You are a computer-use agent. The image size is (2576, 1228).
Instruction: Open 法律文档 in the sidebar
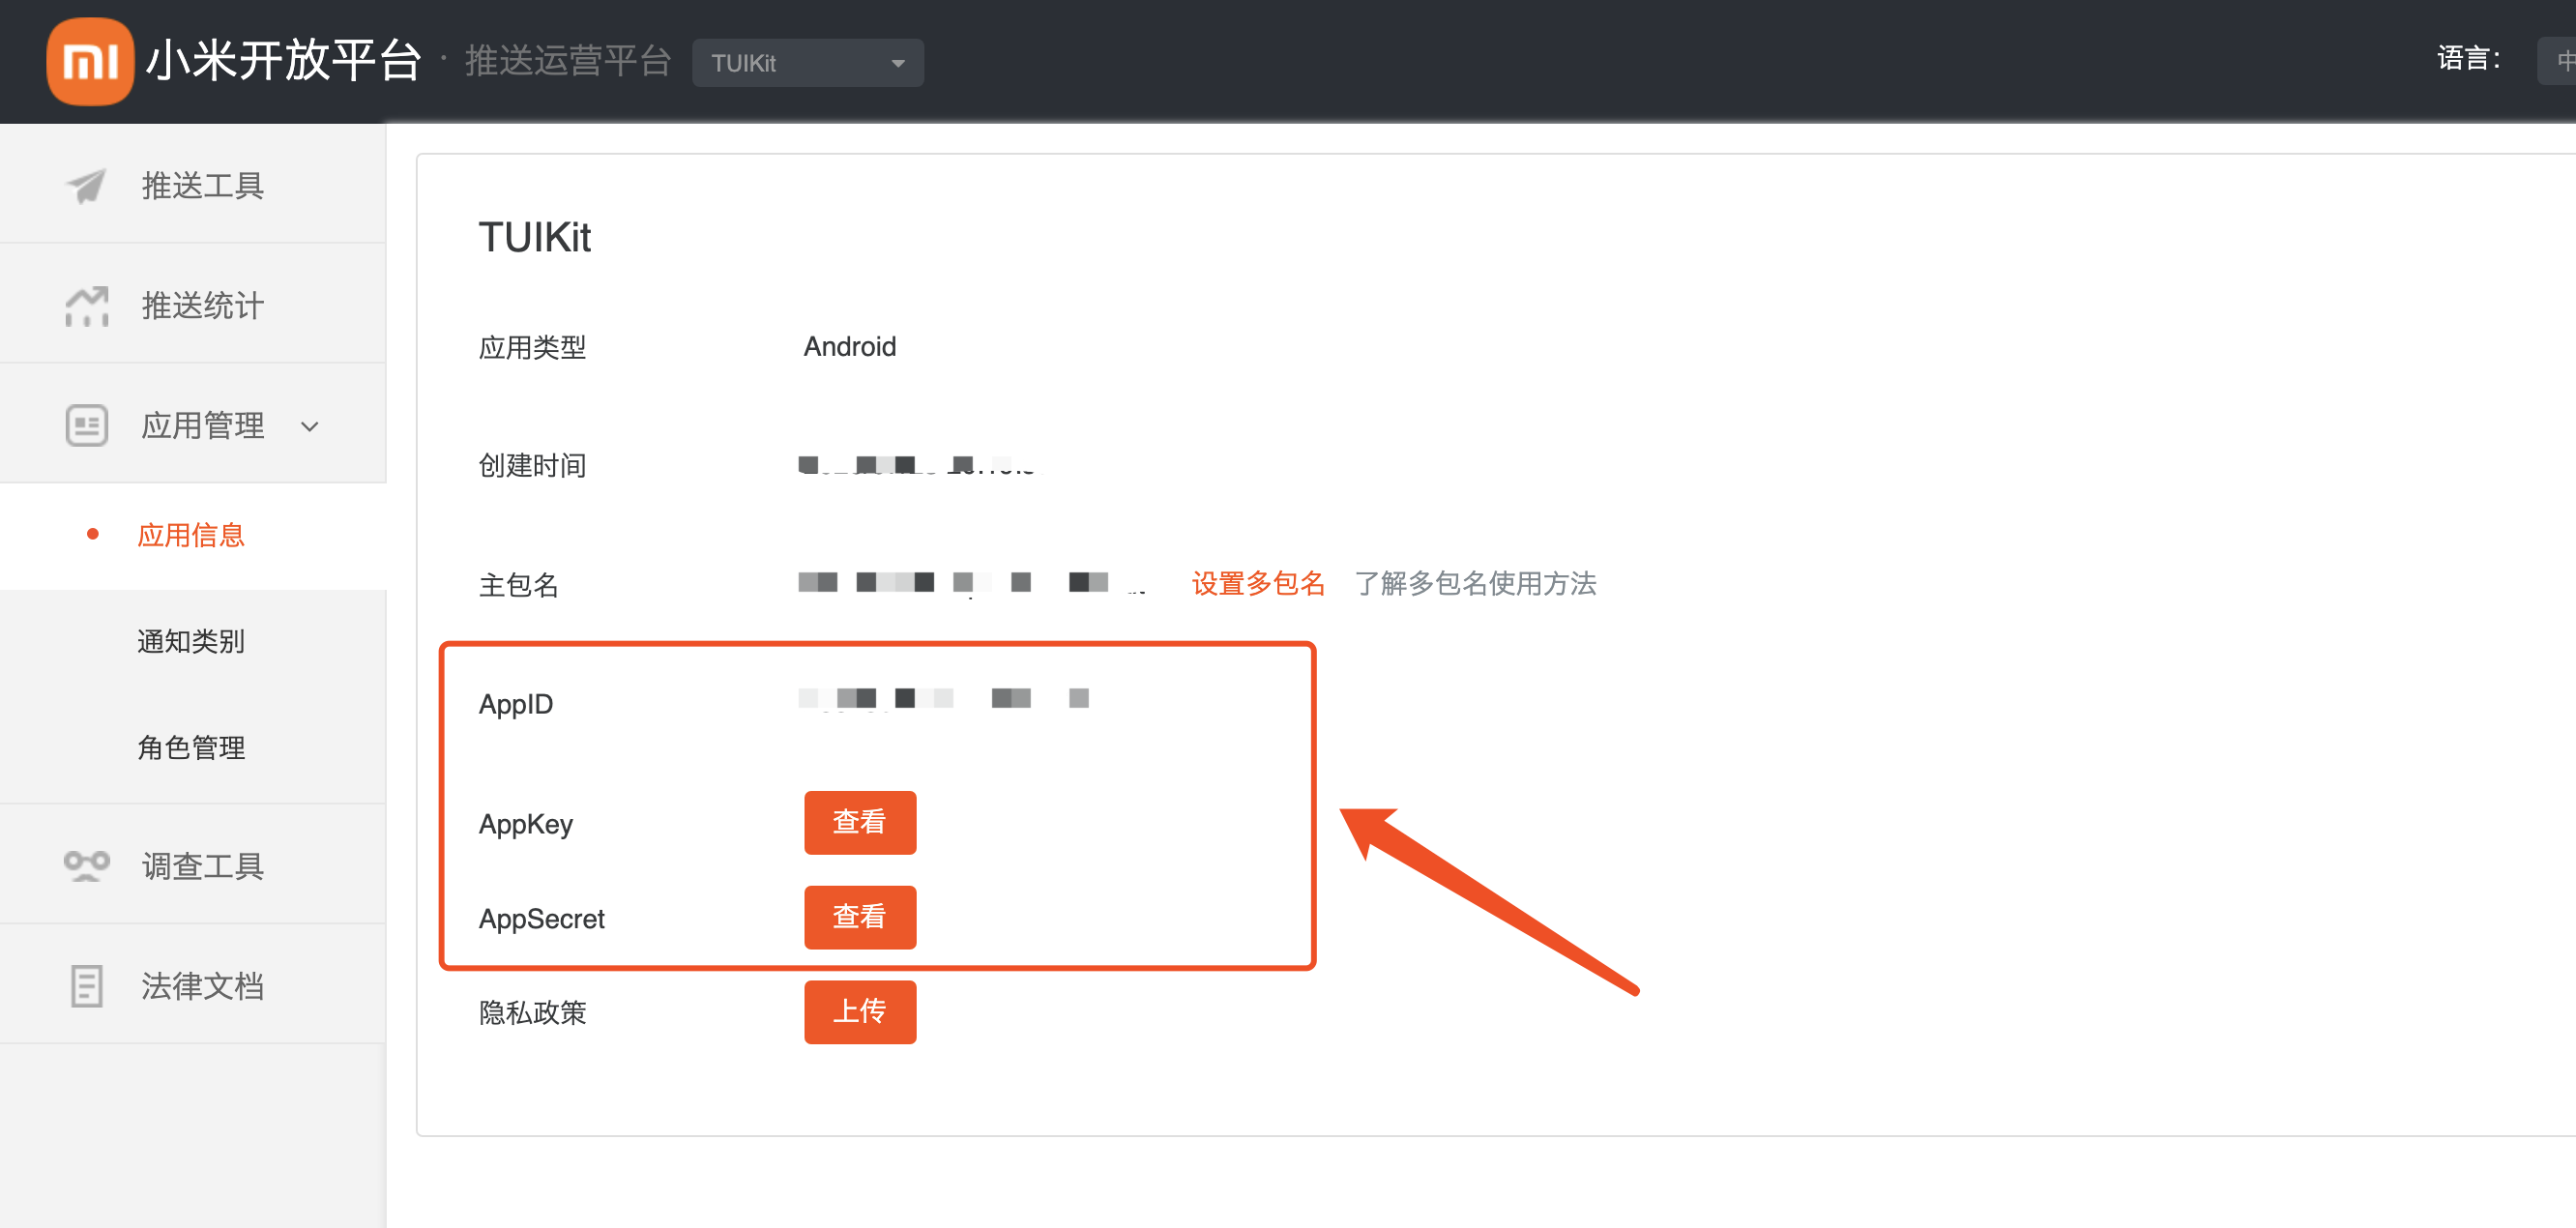click(193, 985)
